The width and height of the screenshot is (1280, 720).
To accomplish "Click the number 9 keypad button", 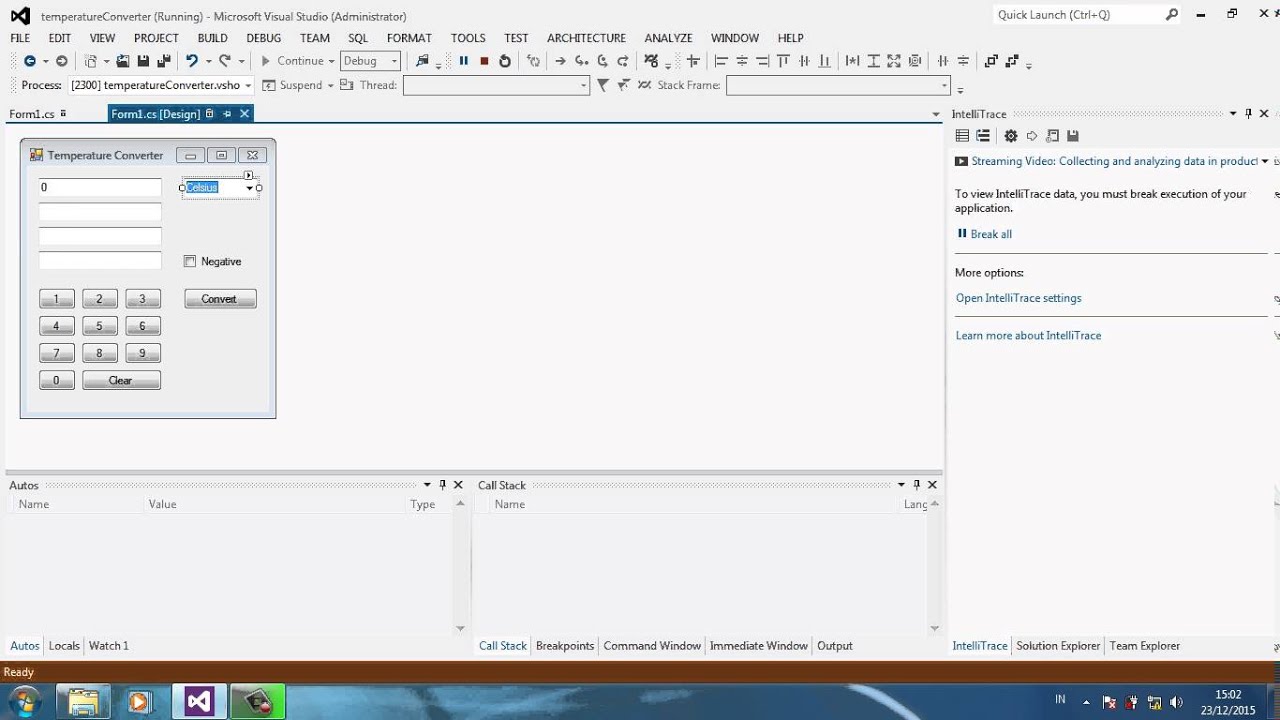I will (143, 353).
